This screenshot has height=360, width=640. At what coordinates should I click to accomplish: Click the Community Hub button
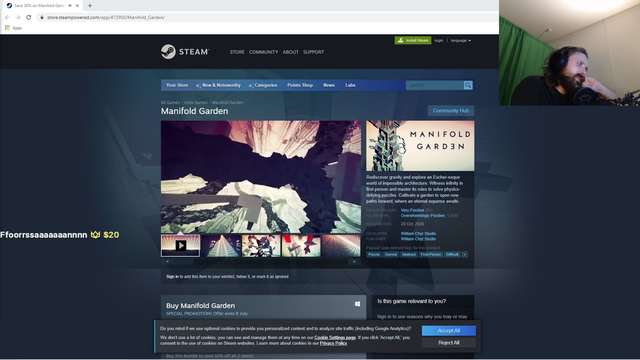pos(451,111)
